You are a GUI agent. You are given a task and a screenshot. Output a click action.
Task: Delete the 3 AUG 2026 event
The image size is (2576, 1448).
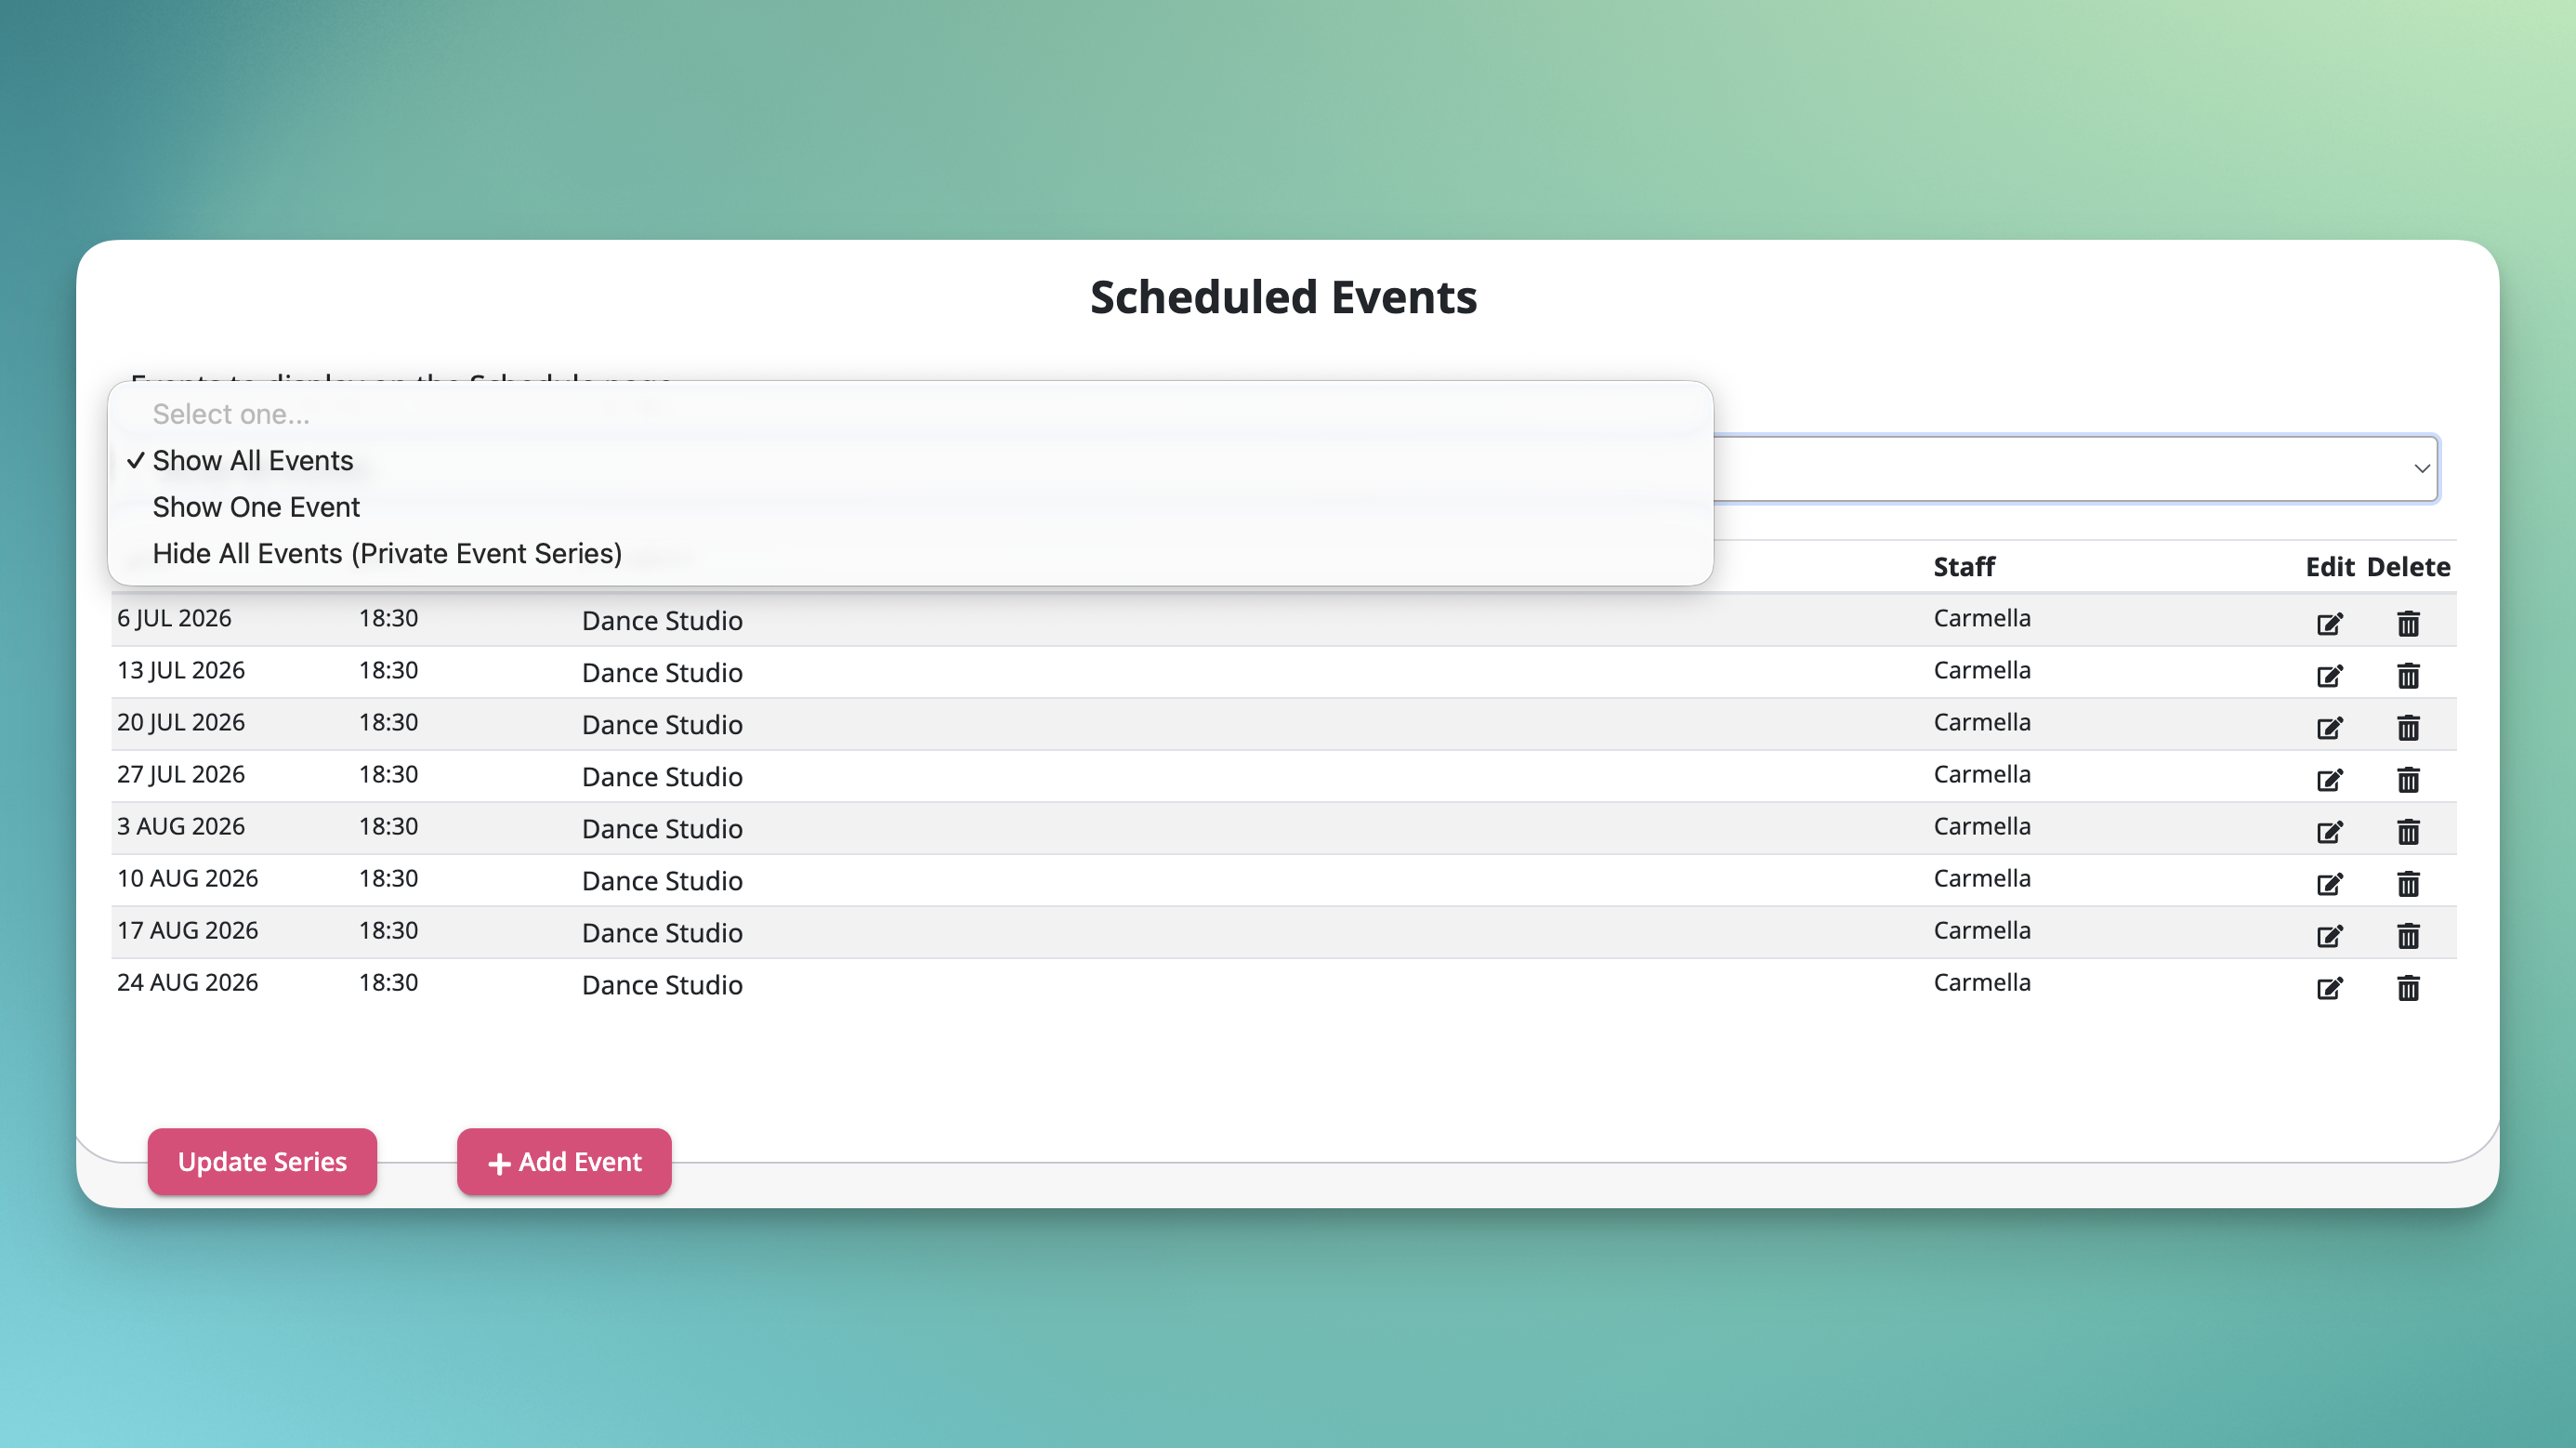pyautogui.click(x=2408, y=832)
